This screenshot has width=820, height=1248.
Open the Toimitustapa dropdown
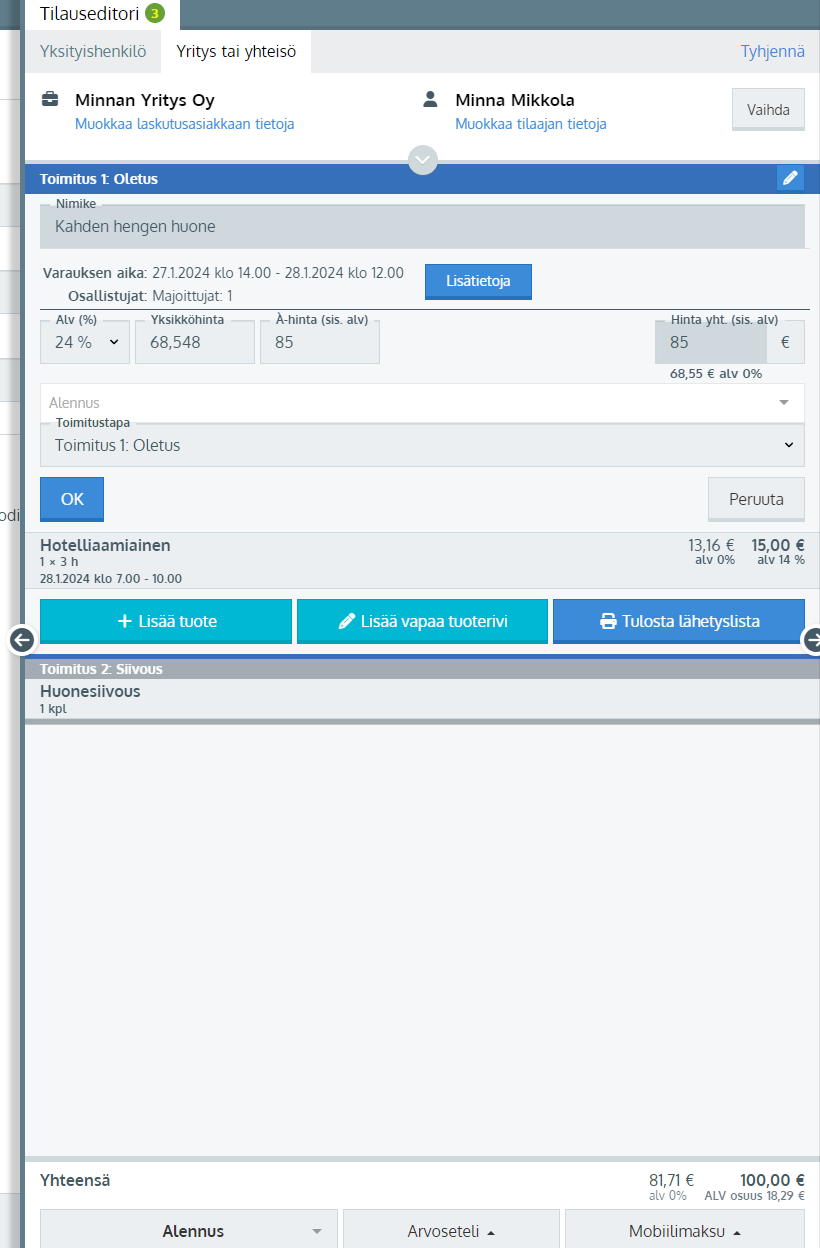422,446
